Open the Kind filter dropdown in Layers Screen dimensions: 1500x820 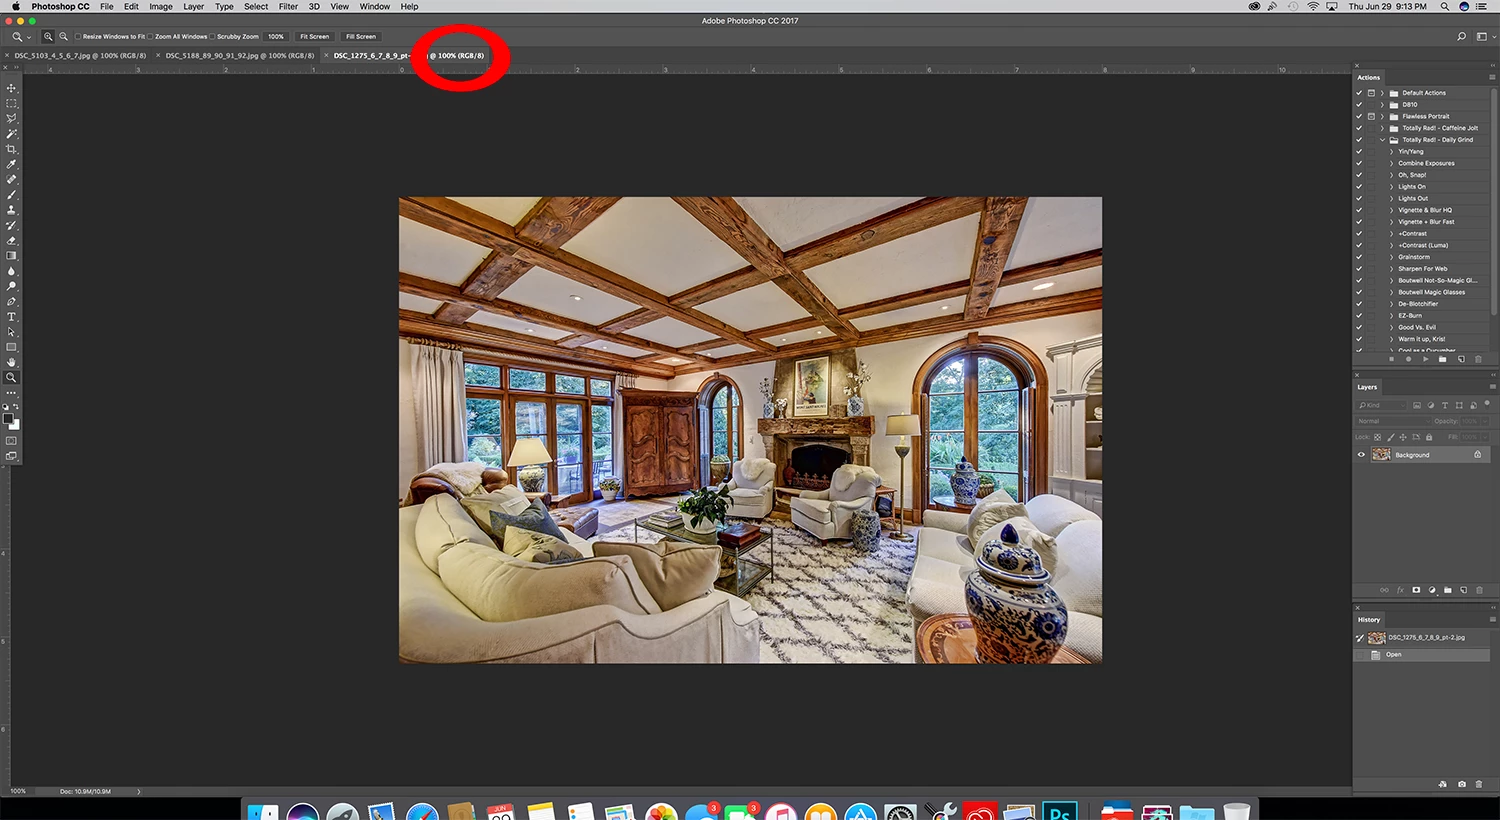(1381, 405)
